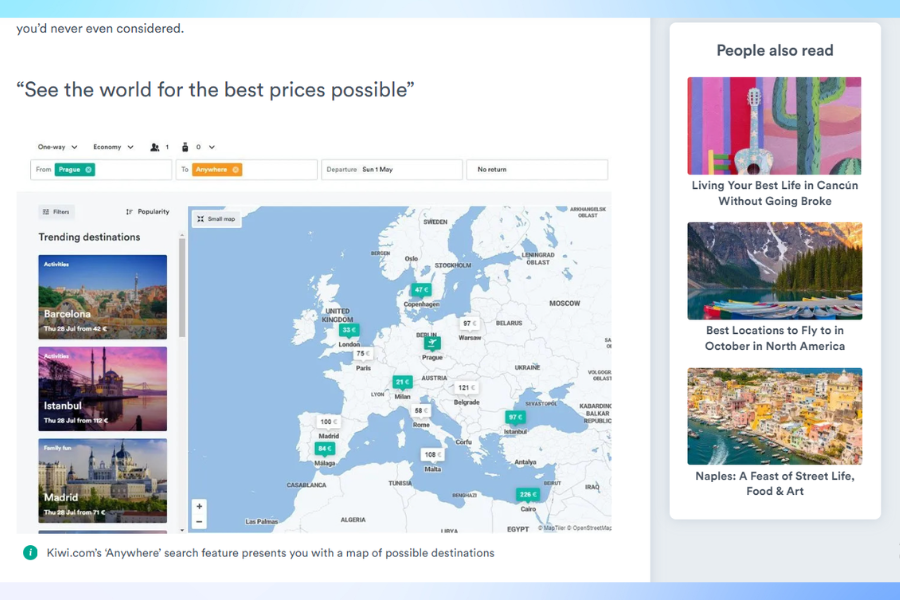This screenshot has height=600, width=900.
Task: Click the green info icon in caption
Action: click(31, 553)
